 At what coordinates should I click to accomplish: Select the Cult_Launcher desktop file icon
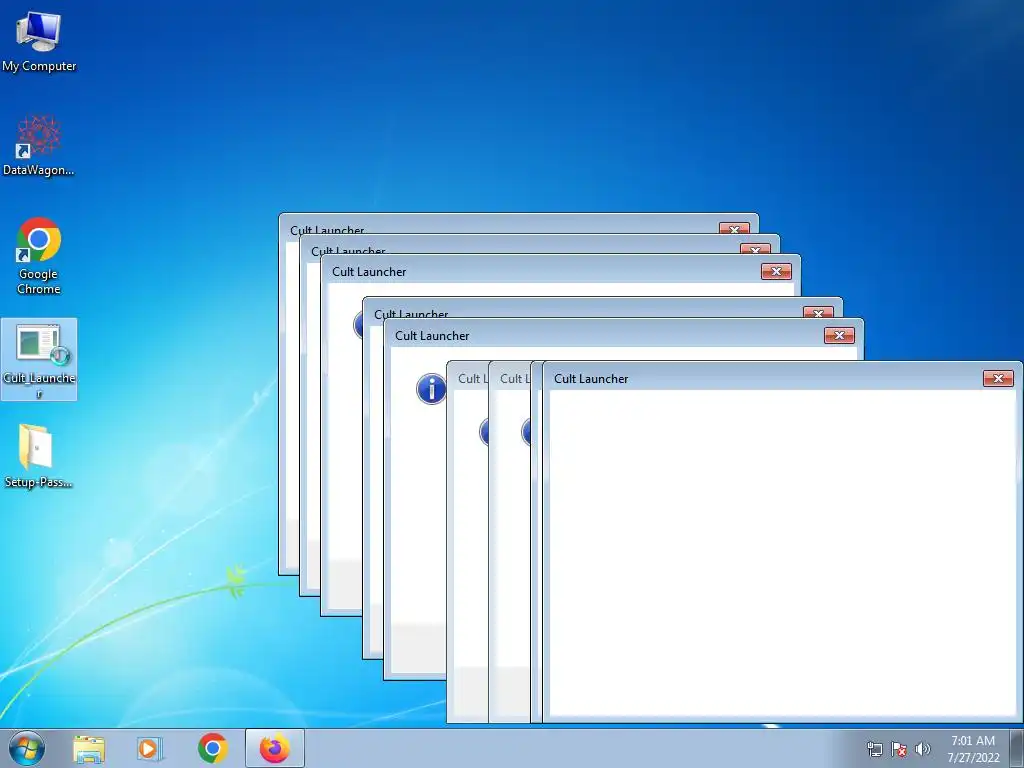39,359
